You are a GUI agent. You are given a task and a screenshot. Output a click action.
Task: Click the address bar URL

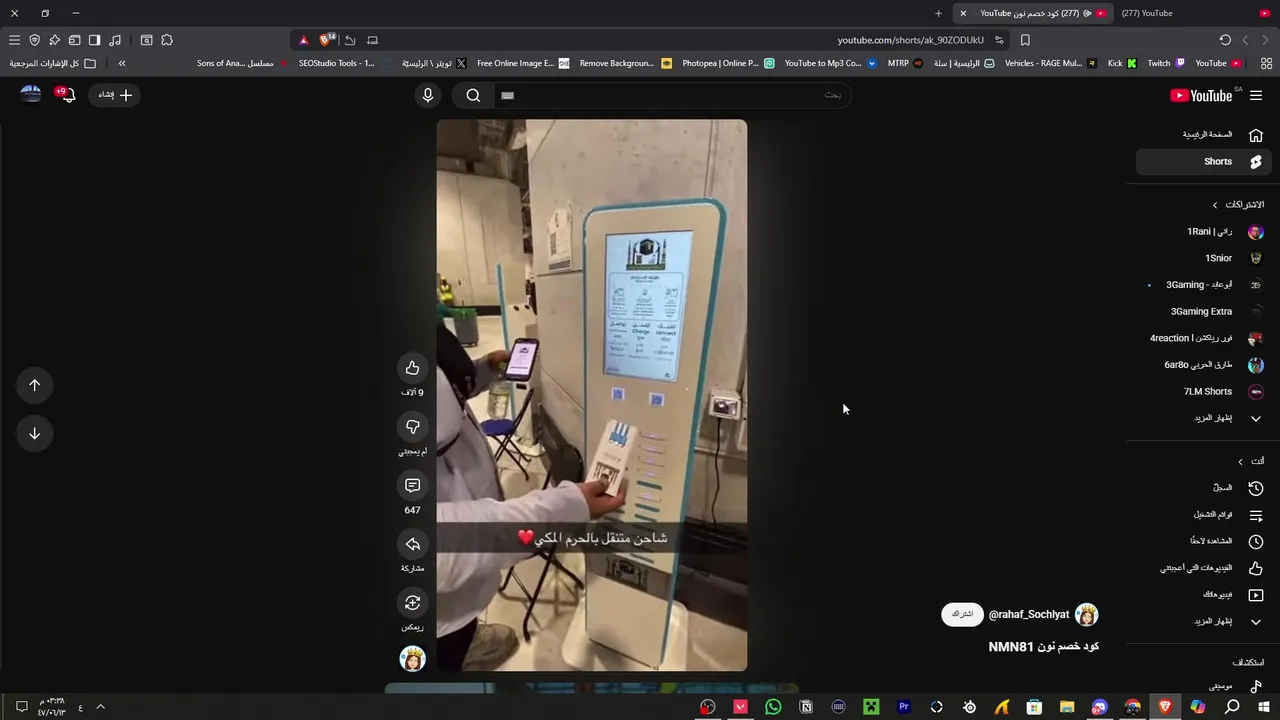click(910, 40)
